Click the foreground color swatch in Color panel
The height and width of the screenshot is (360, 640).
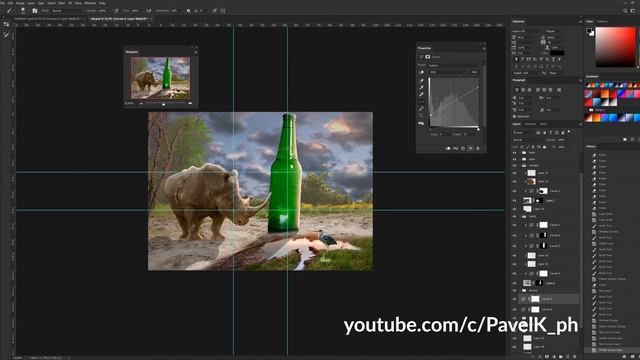point(589,31)
